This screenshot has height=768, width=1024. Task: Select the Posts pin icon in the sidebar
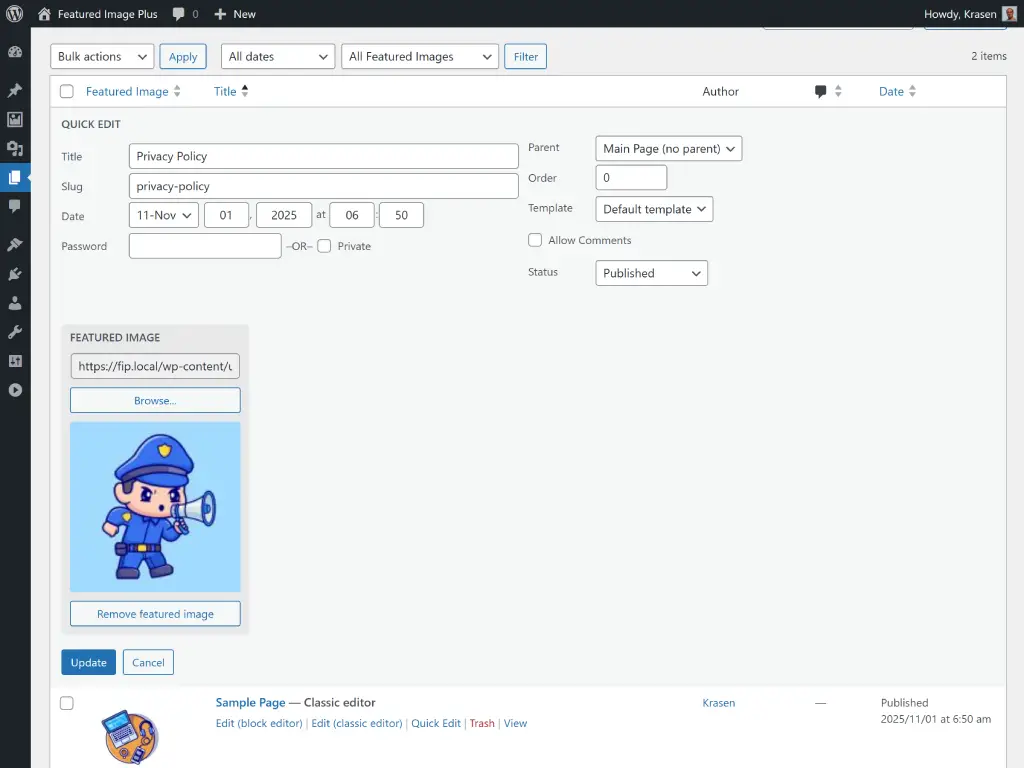coord(15,89)
